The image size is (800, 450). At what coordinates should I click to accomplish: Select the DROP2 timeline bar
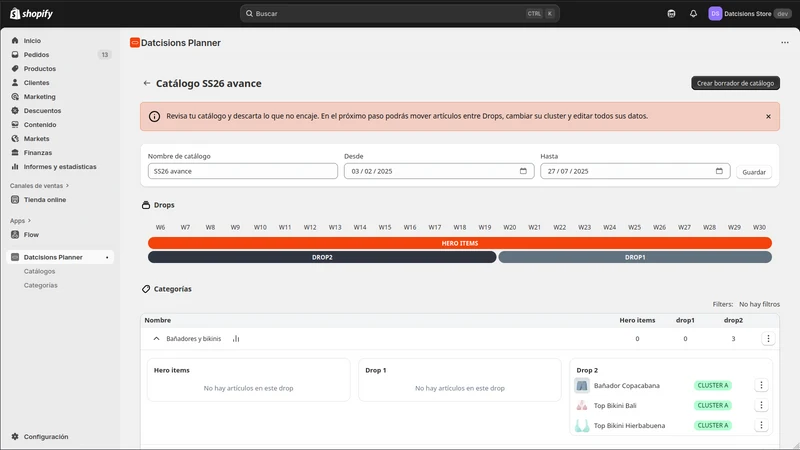pyautogui.click(x=322, y=257)
